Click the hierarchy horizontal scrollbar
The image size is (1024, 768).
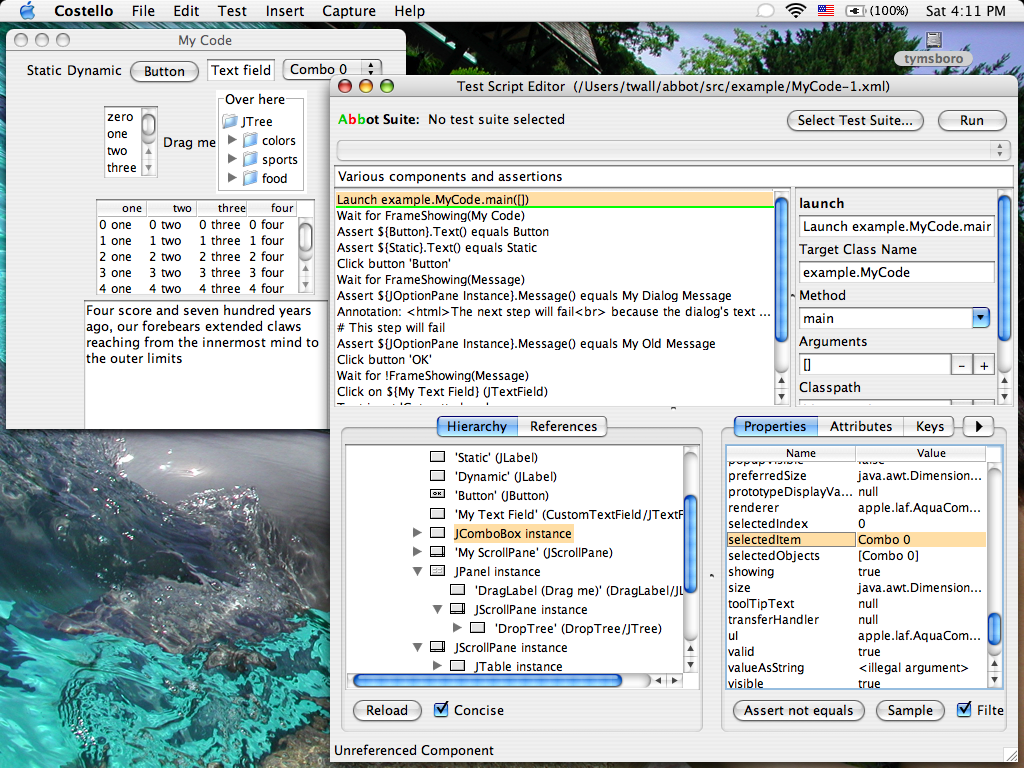coord(487,680)
